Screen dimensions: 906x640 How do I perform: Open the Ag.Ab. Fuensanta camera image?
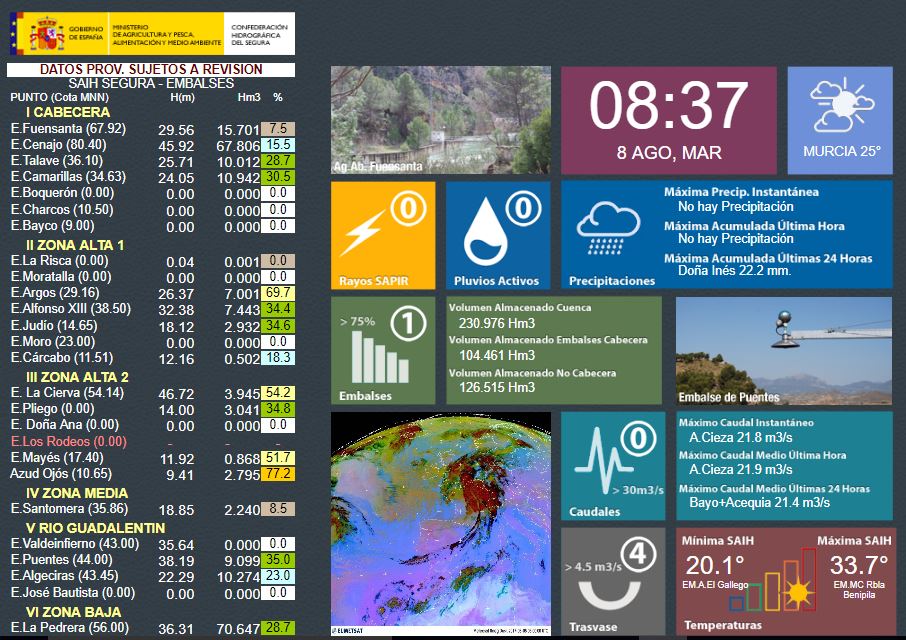pos(441,120)
